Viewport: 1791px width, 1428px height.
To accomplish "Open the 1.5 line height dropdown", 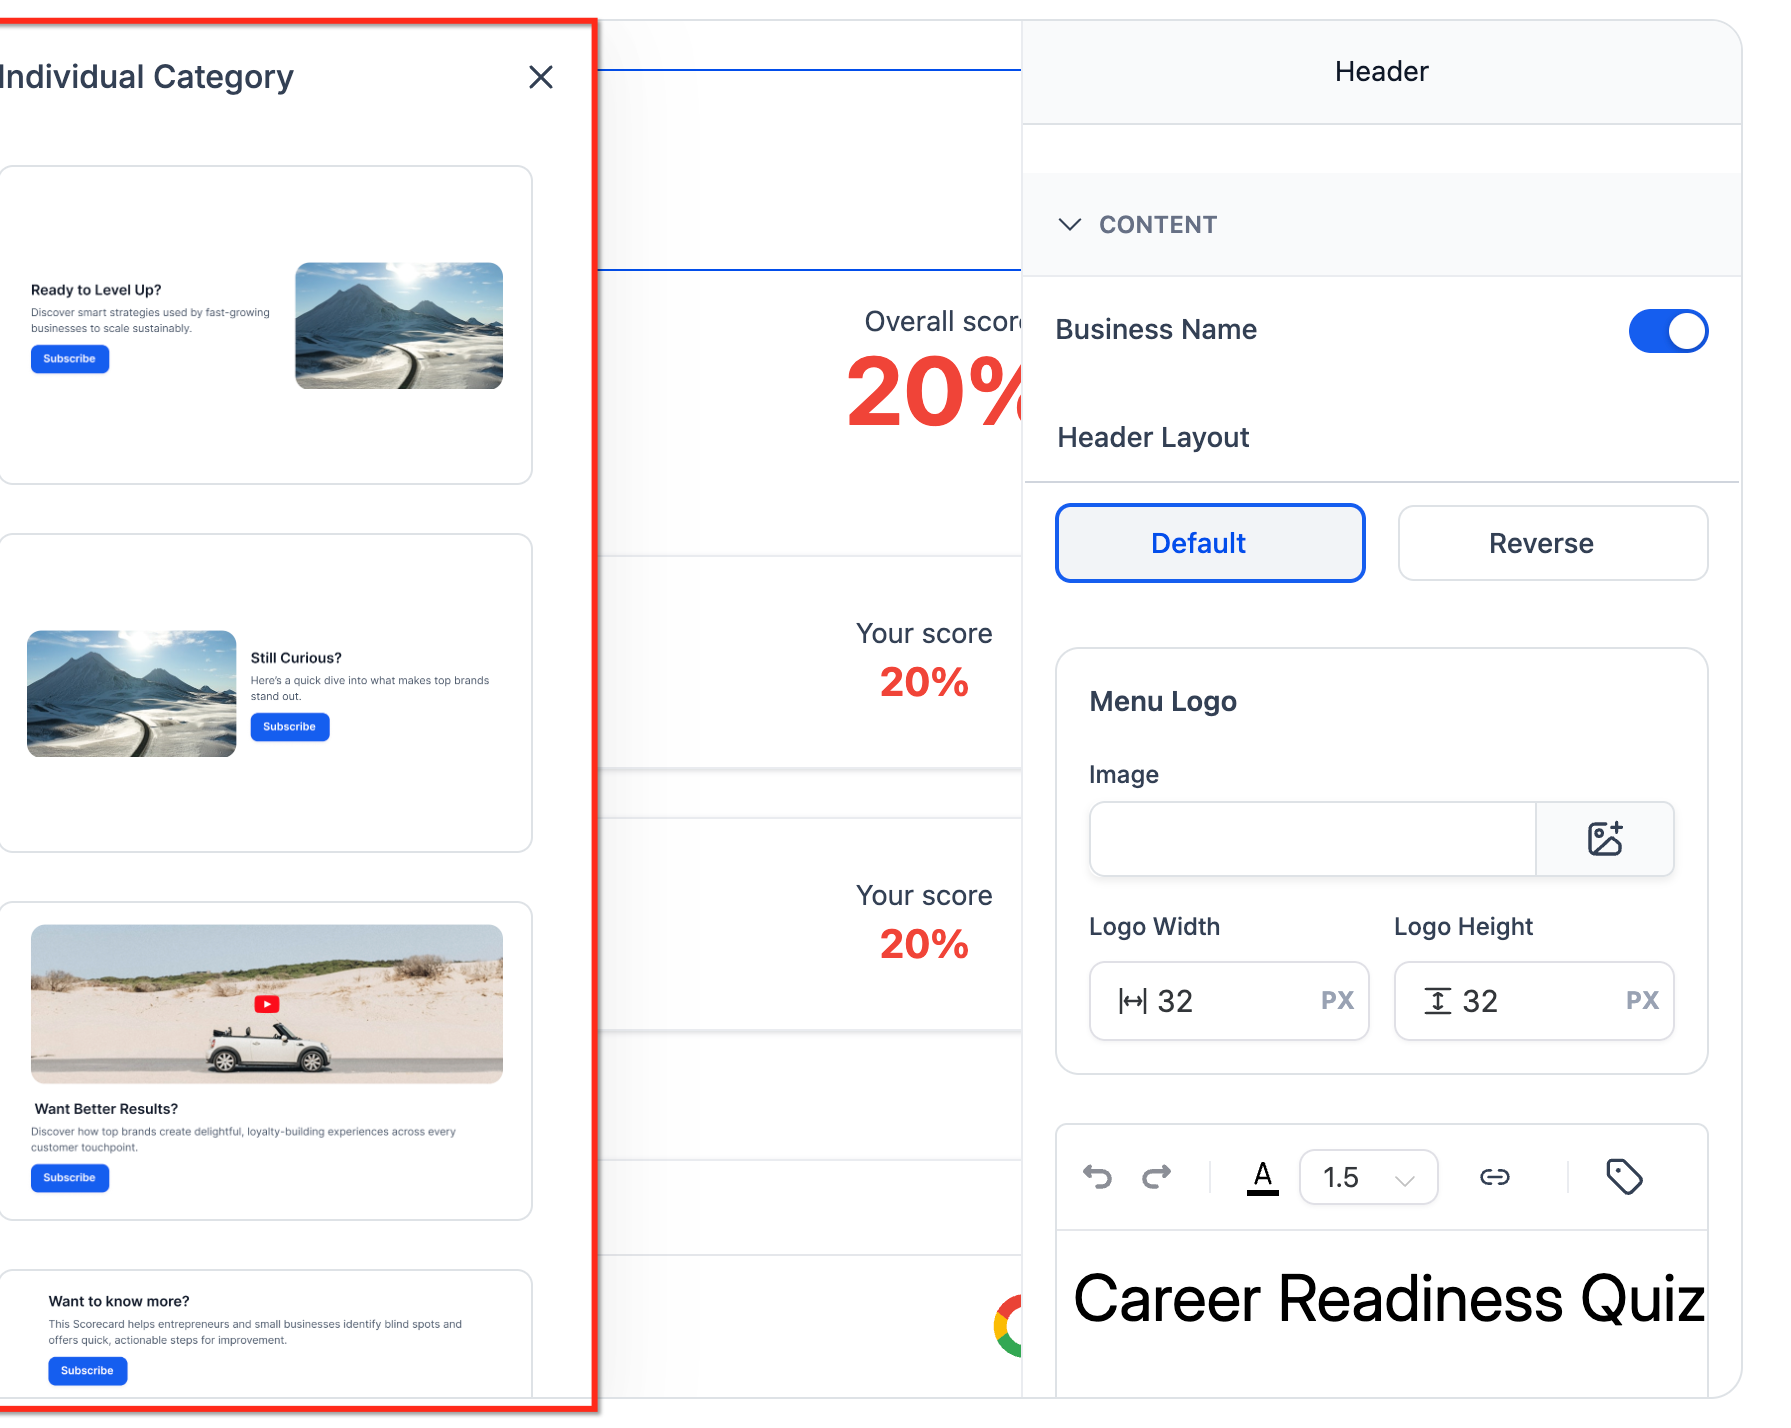I will (1368, 1177).
